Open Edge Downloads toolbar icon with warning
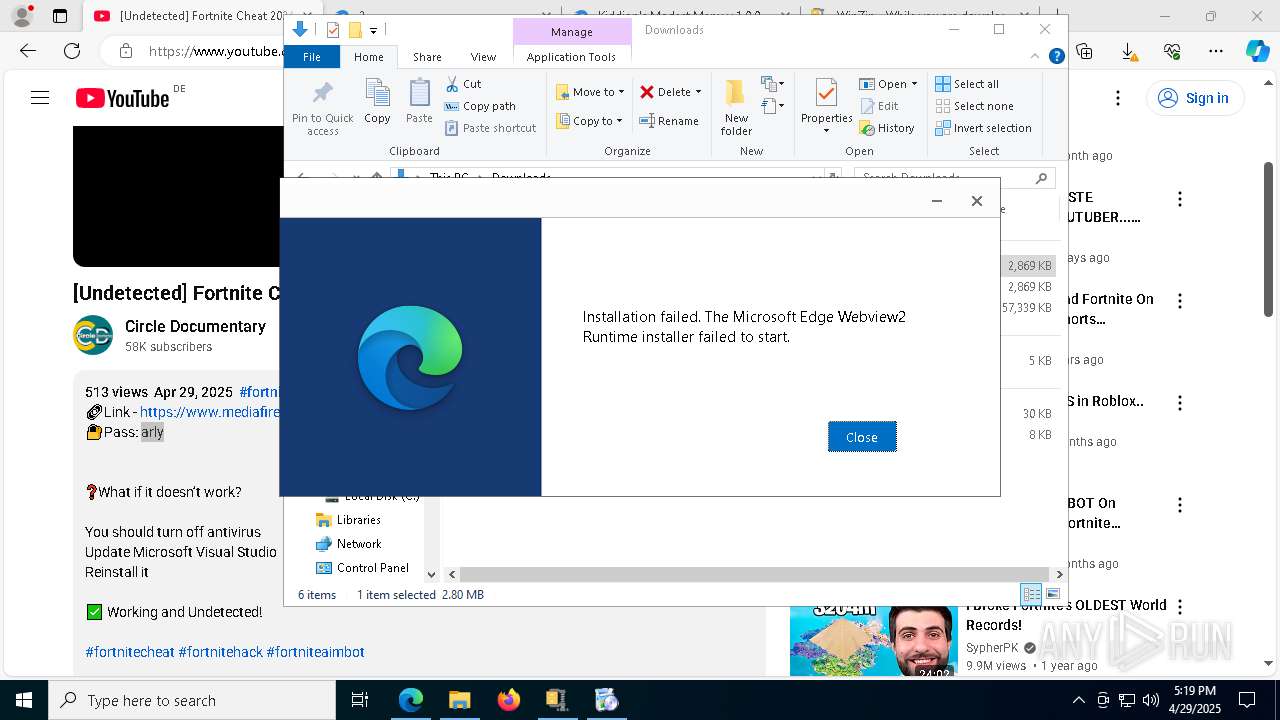1280x720 pixels. 1128,51
